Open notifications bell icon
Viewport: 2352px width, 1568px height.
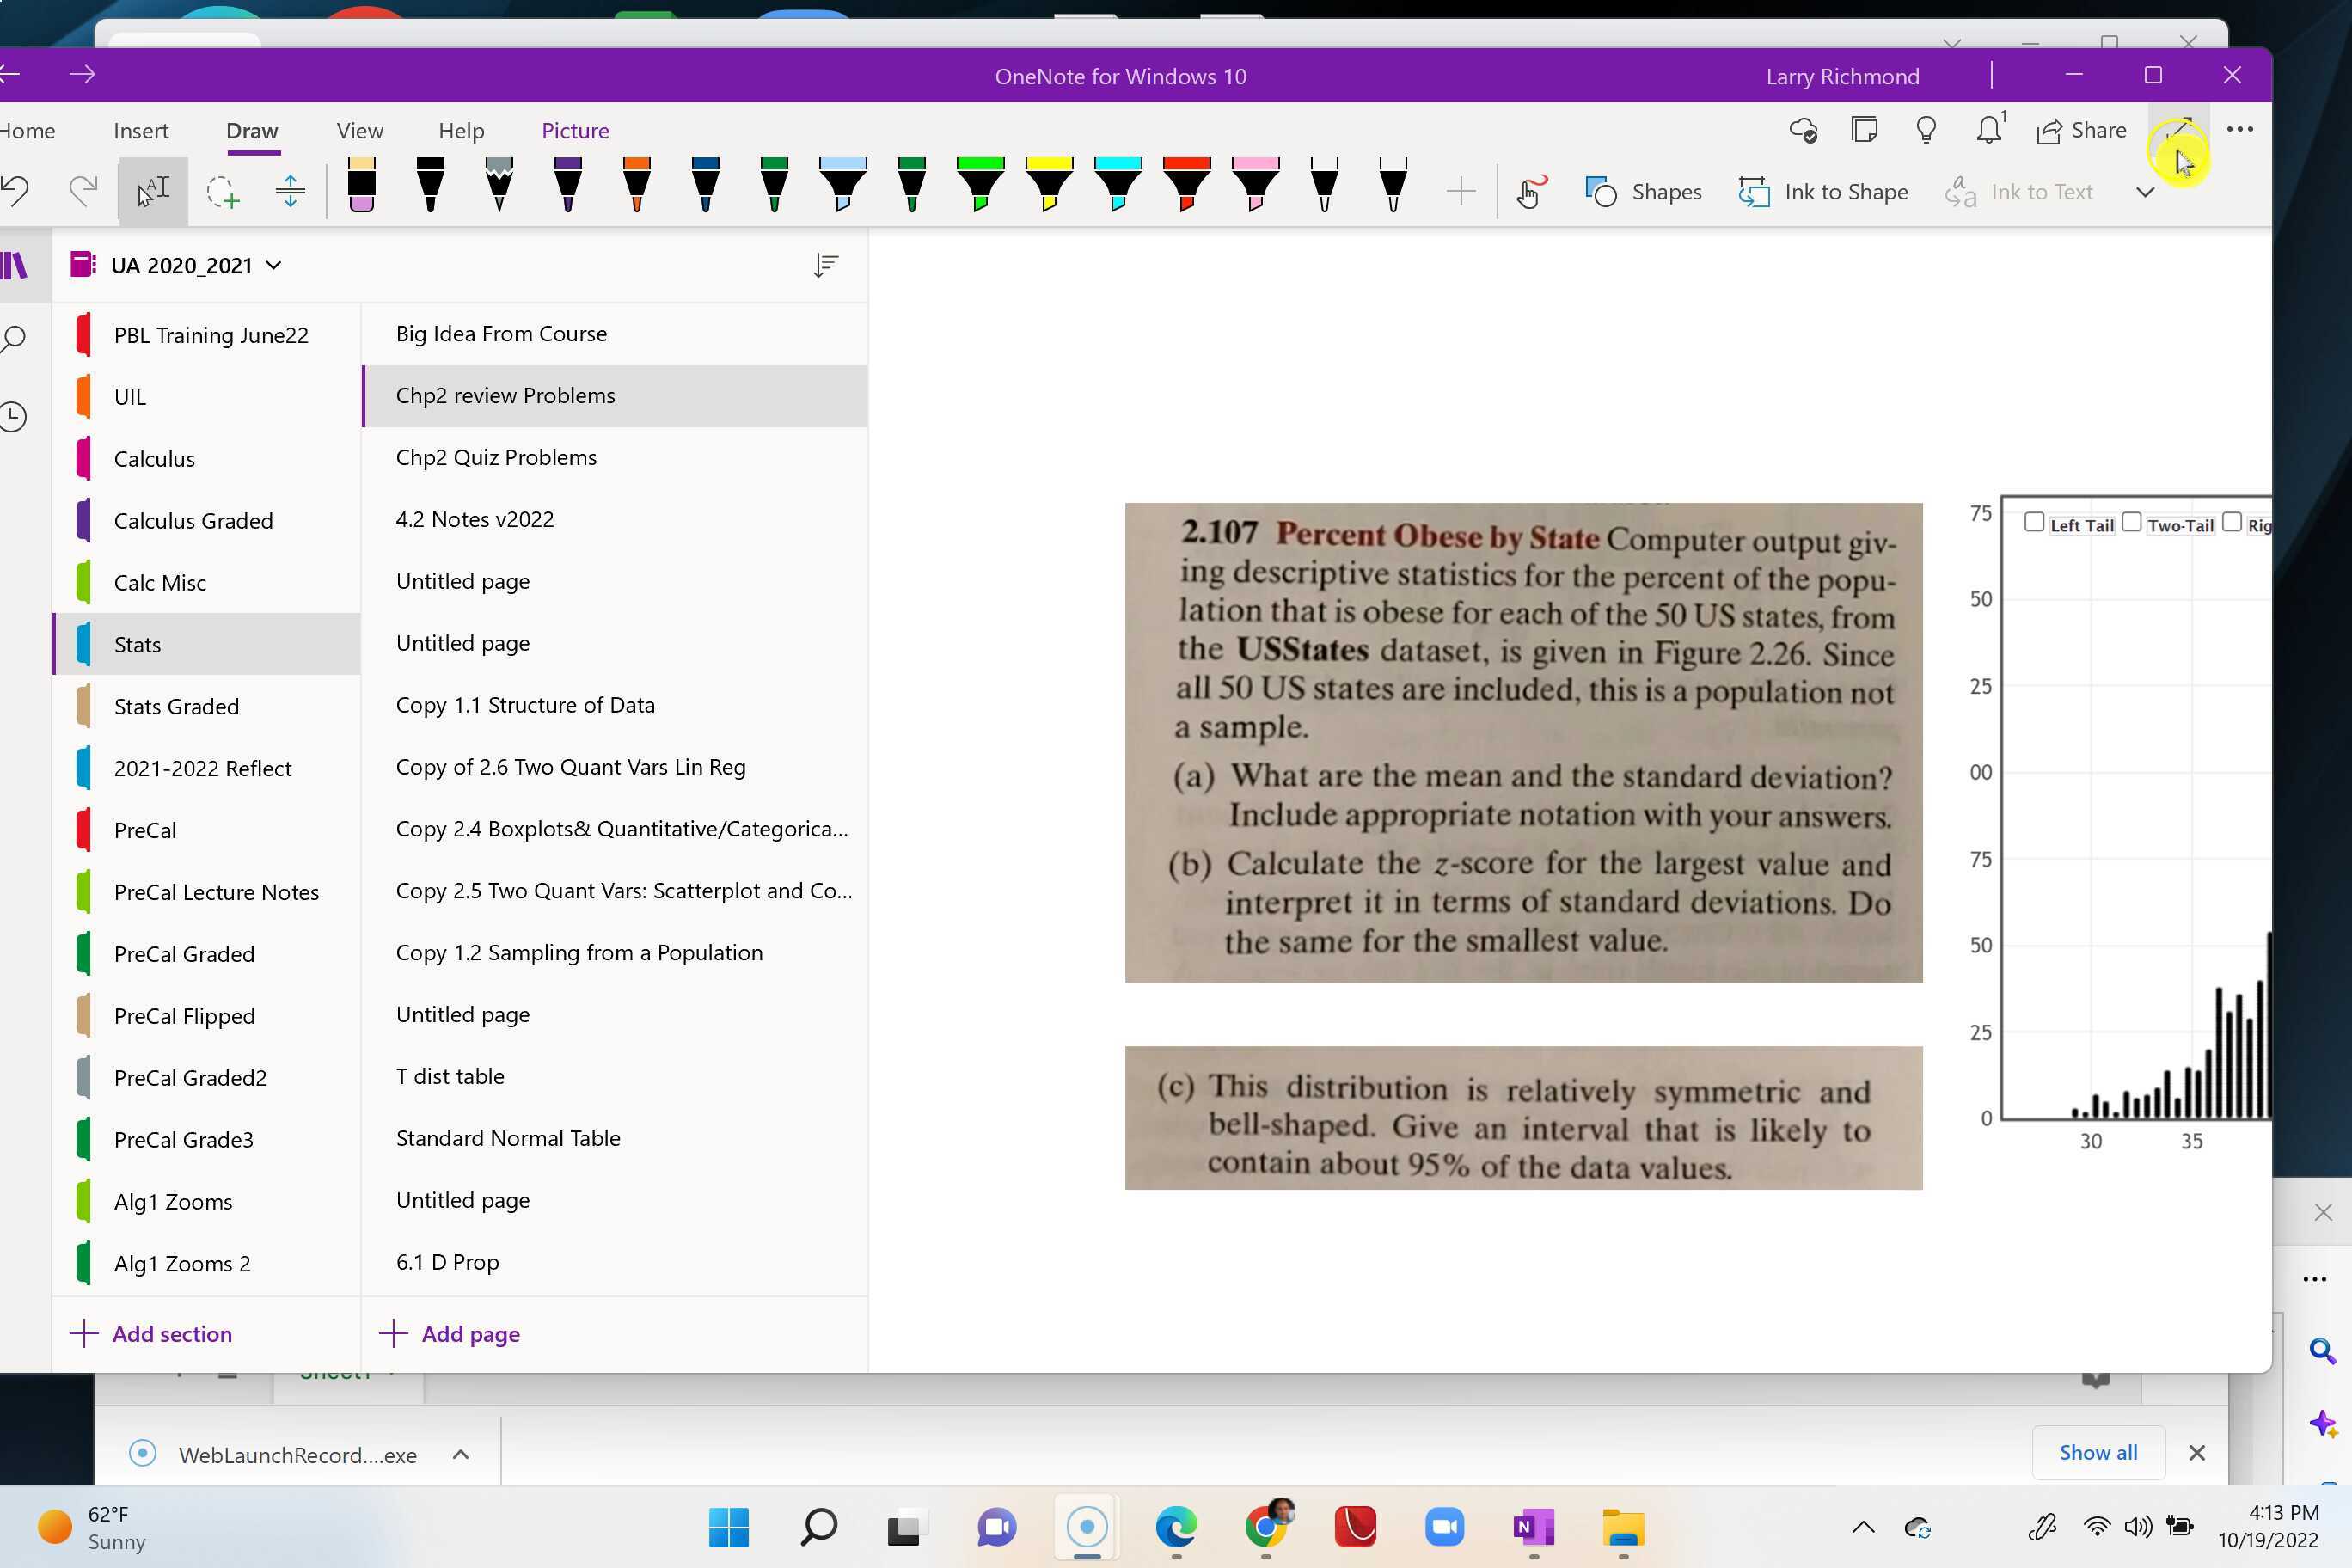[1989, 130]
